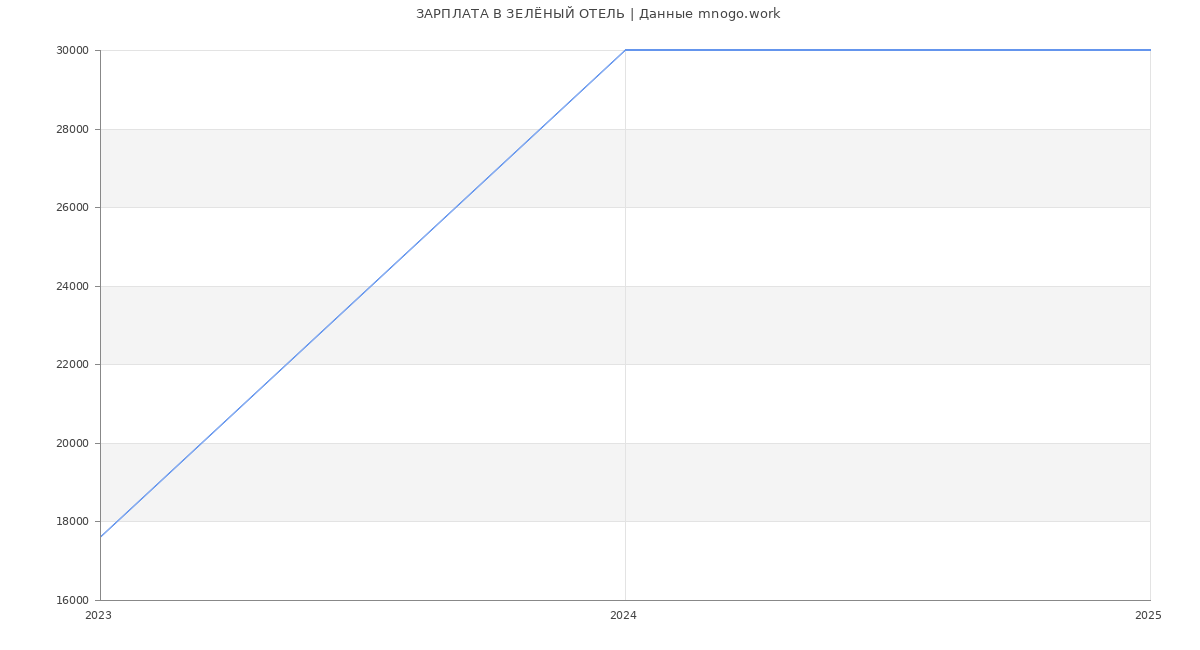
Task: Click the salary line's 2023 starting point
Action: (101, 537)
